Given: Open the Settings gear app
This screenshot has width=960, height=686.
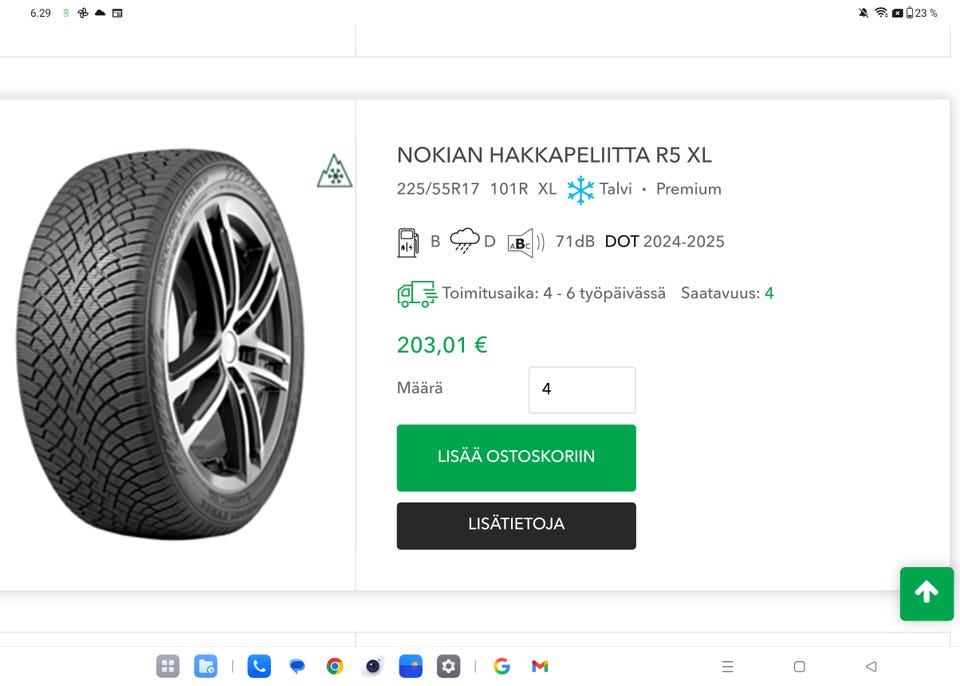Looking at the screenshot, I should [x=448, y=666].
